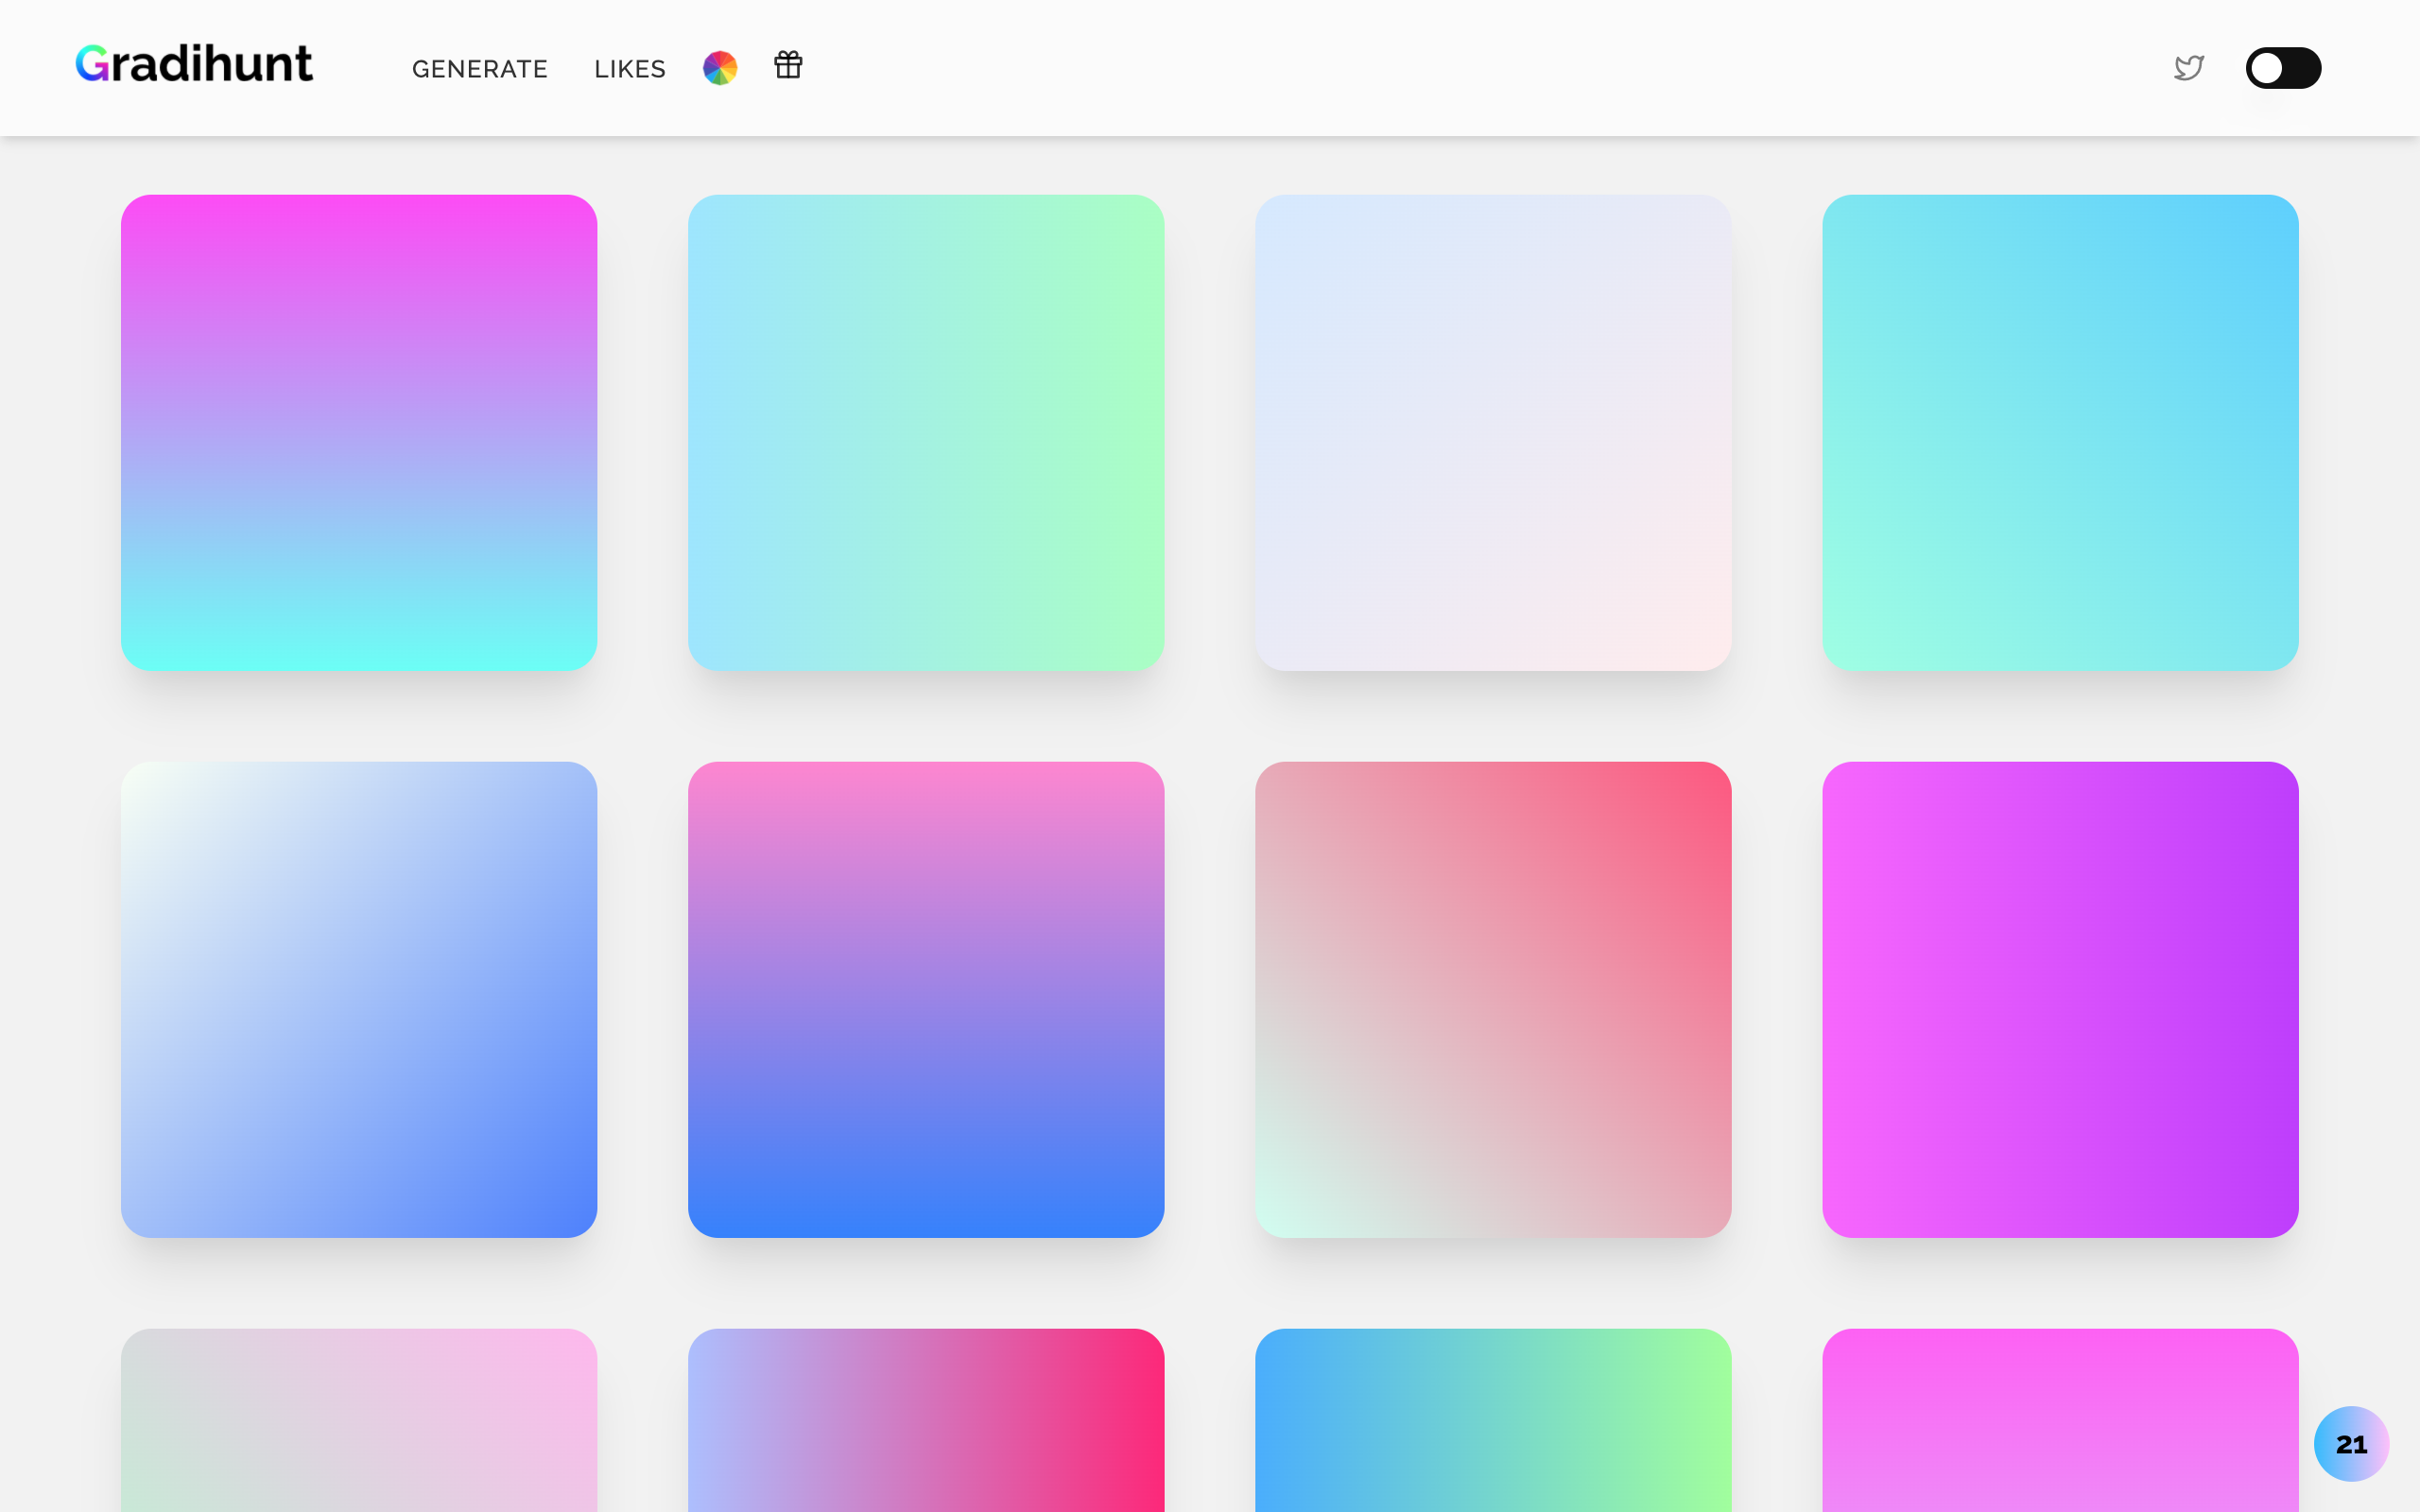Select the light-blue-to-mint-green gradient card

point(926,432)
